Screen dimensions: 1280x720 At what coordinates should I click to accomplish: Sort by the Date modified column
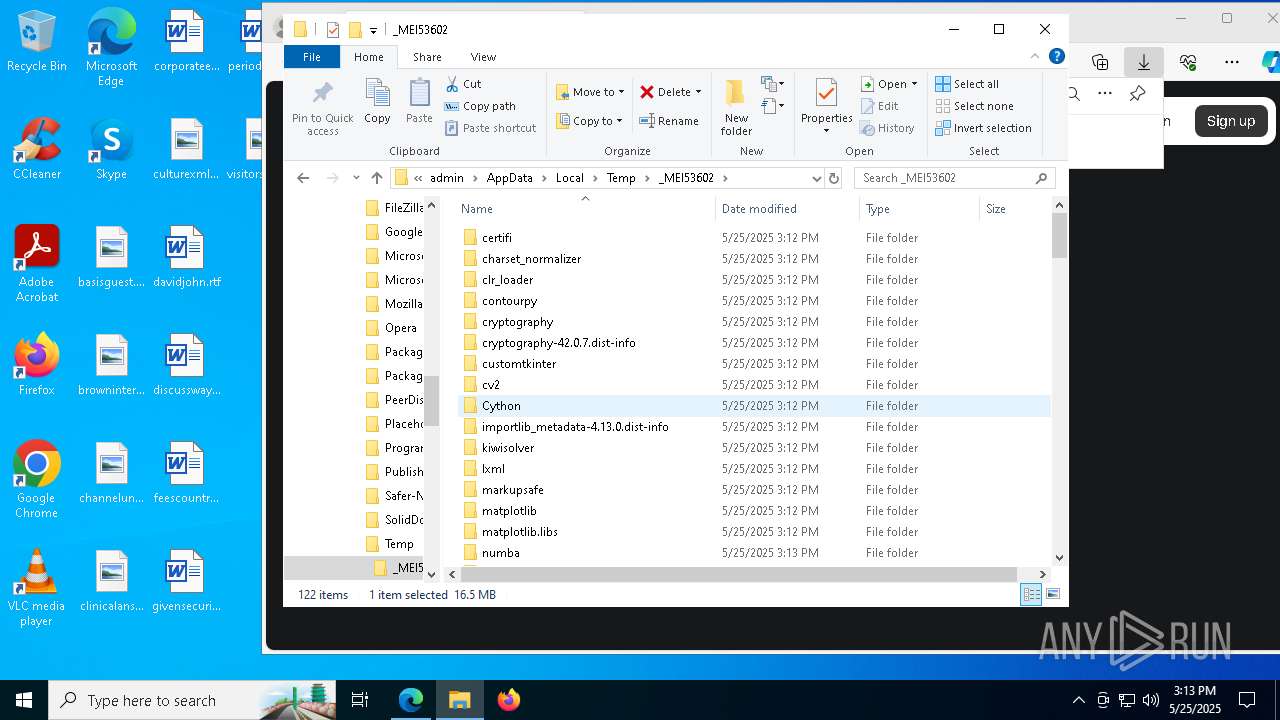click(787, 209)
